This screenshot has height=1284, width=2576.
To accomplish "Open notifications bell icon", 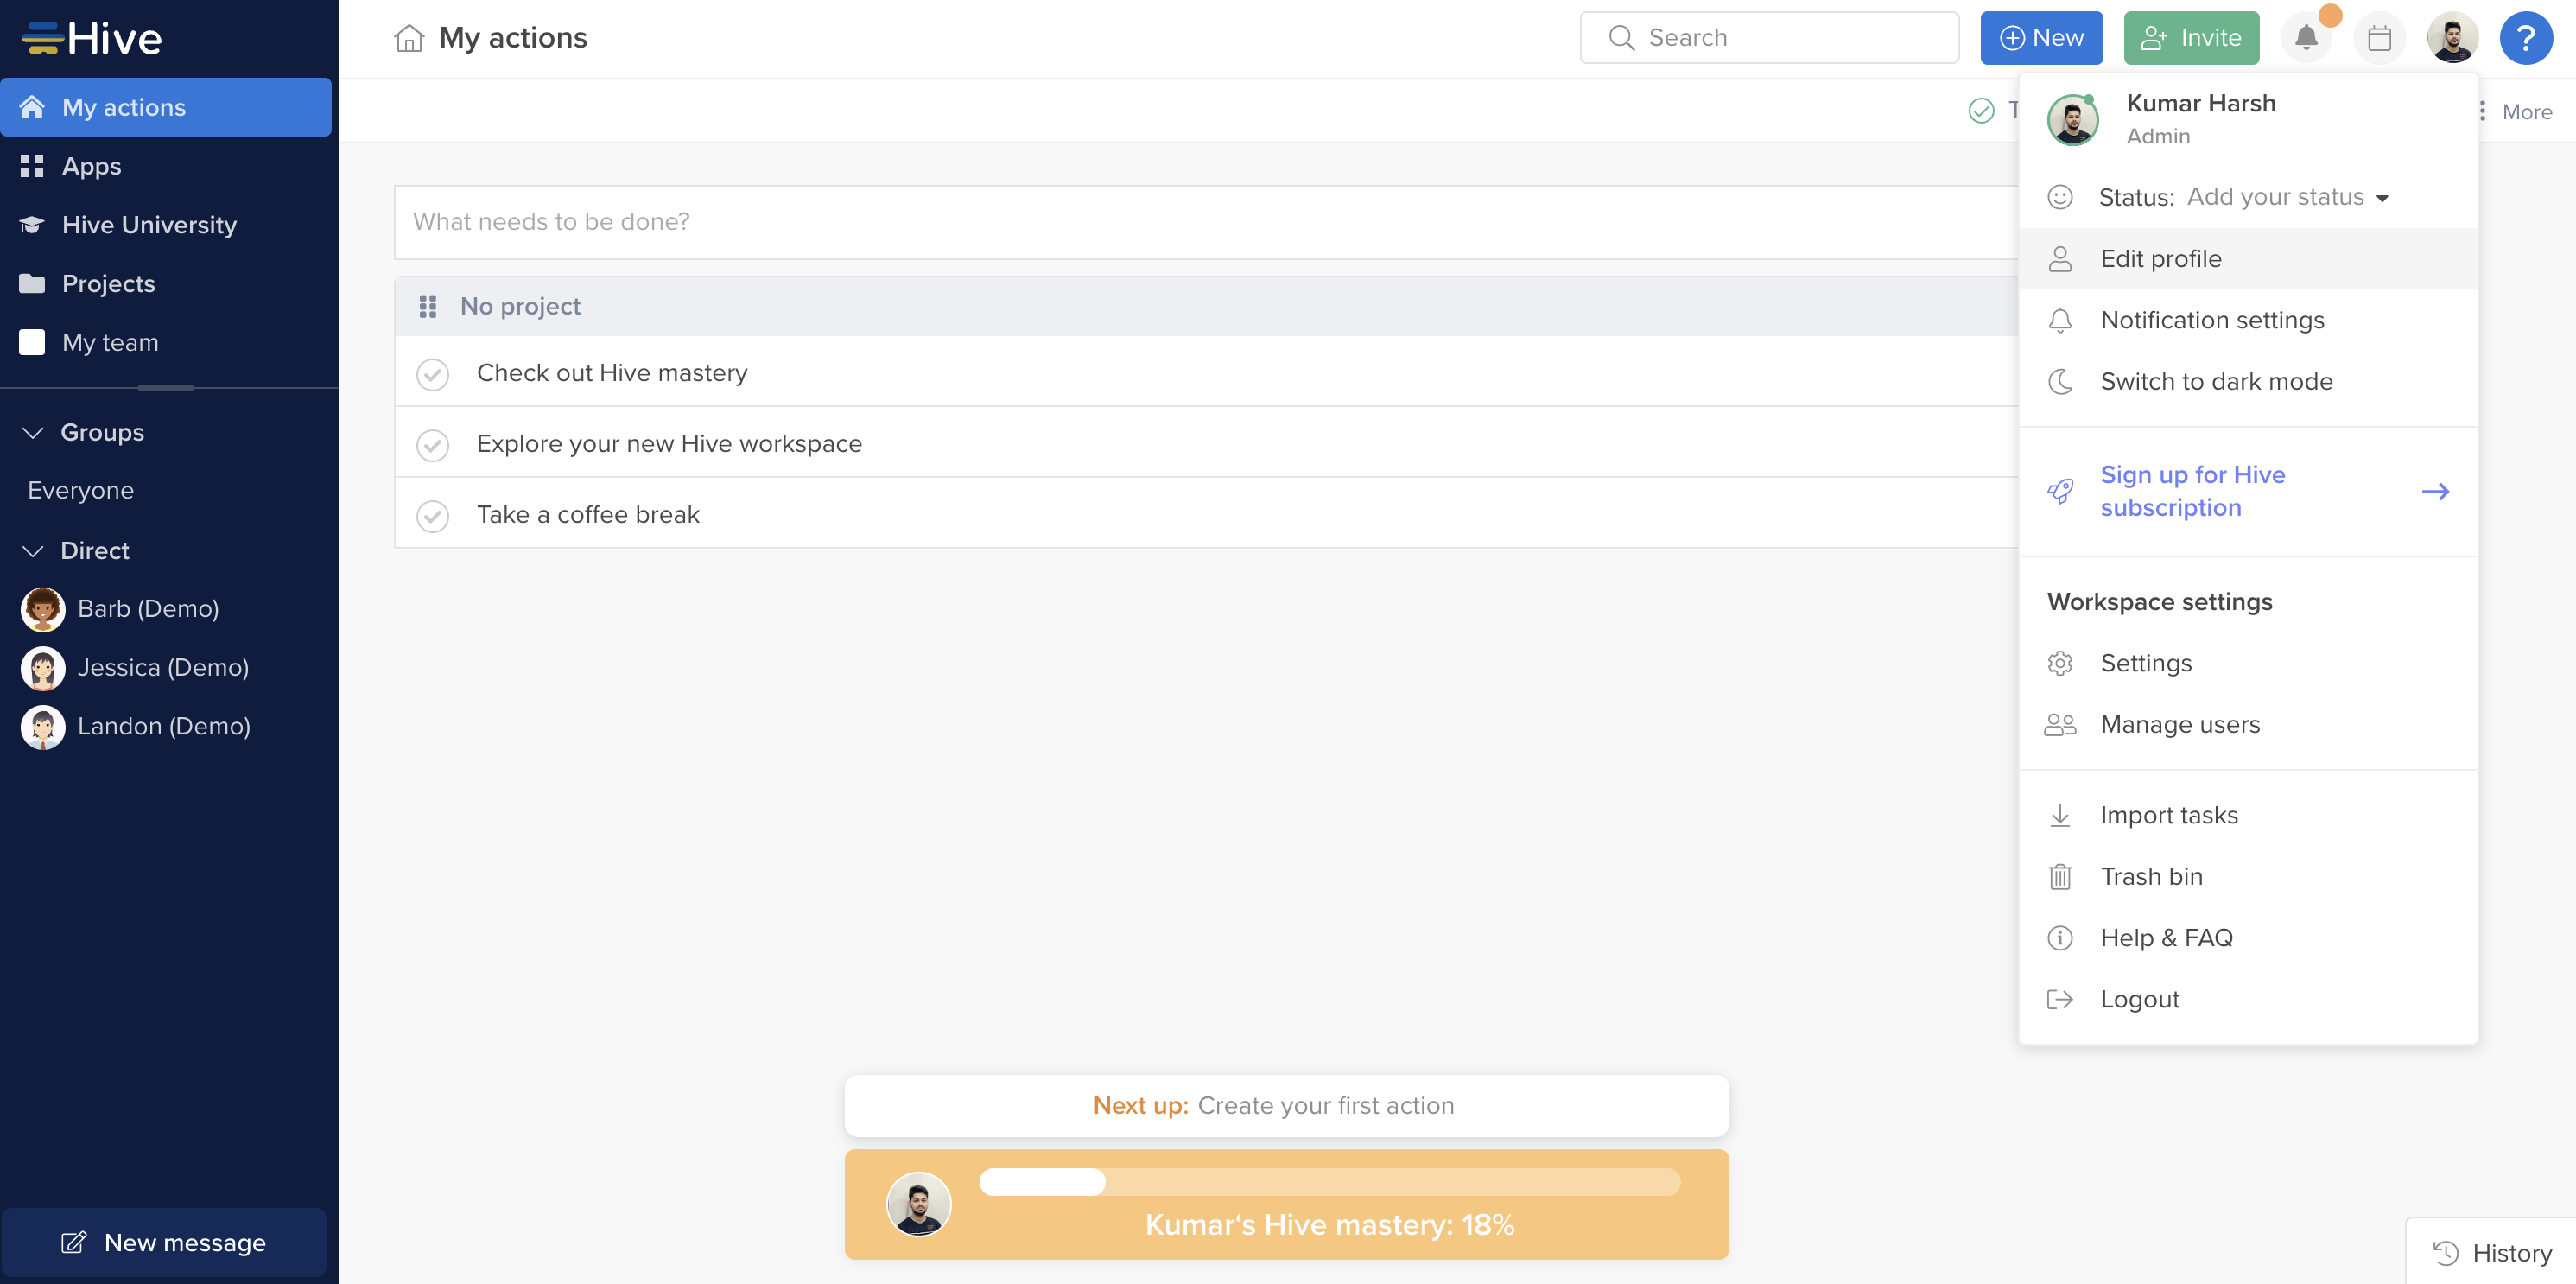I will pos(2306,38).
